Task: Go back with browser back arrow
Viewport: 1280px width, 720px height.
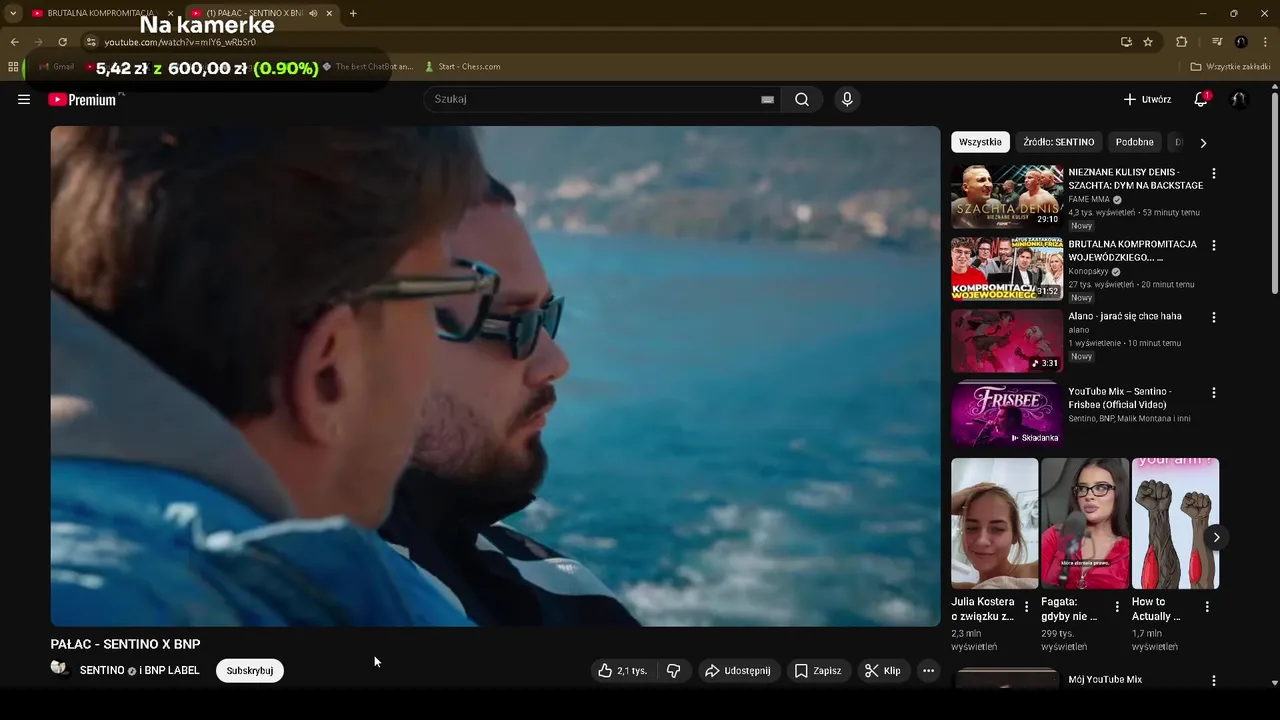Action: (x=14, y=42)
